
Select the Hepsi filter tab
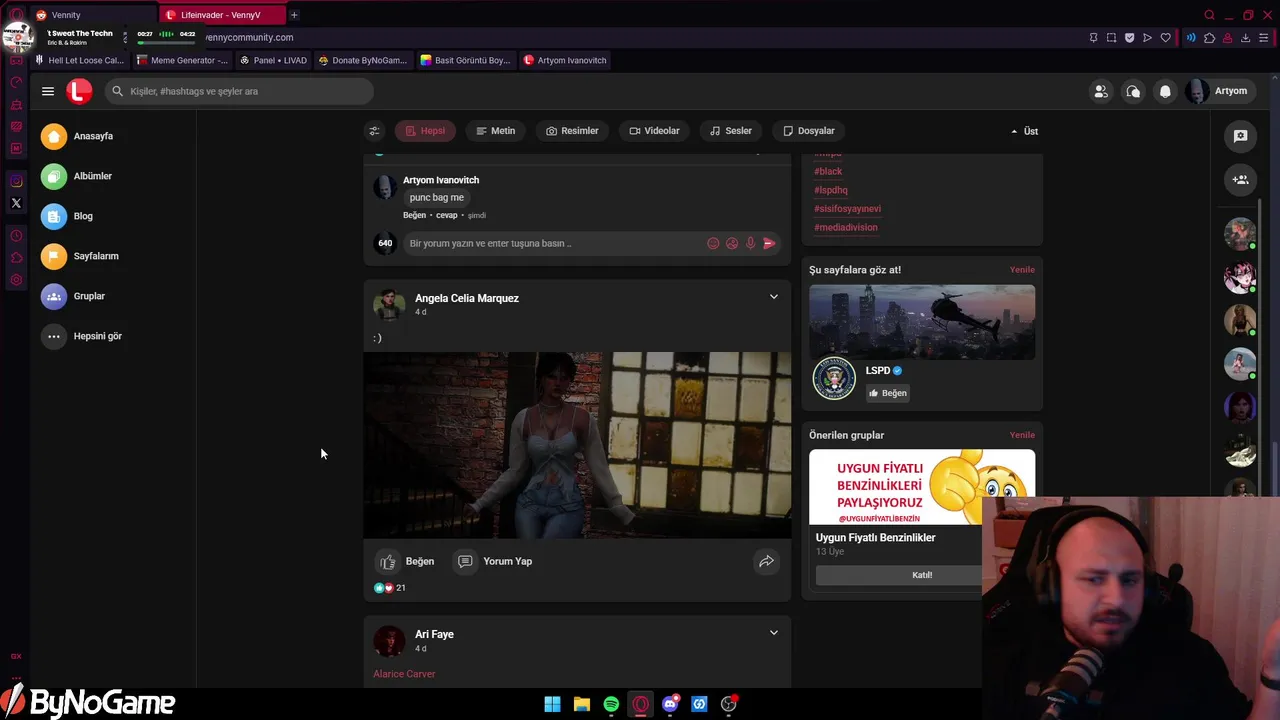(x=425, y=131)
